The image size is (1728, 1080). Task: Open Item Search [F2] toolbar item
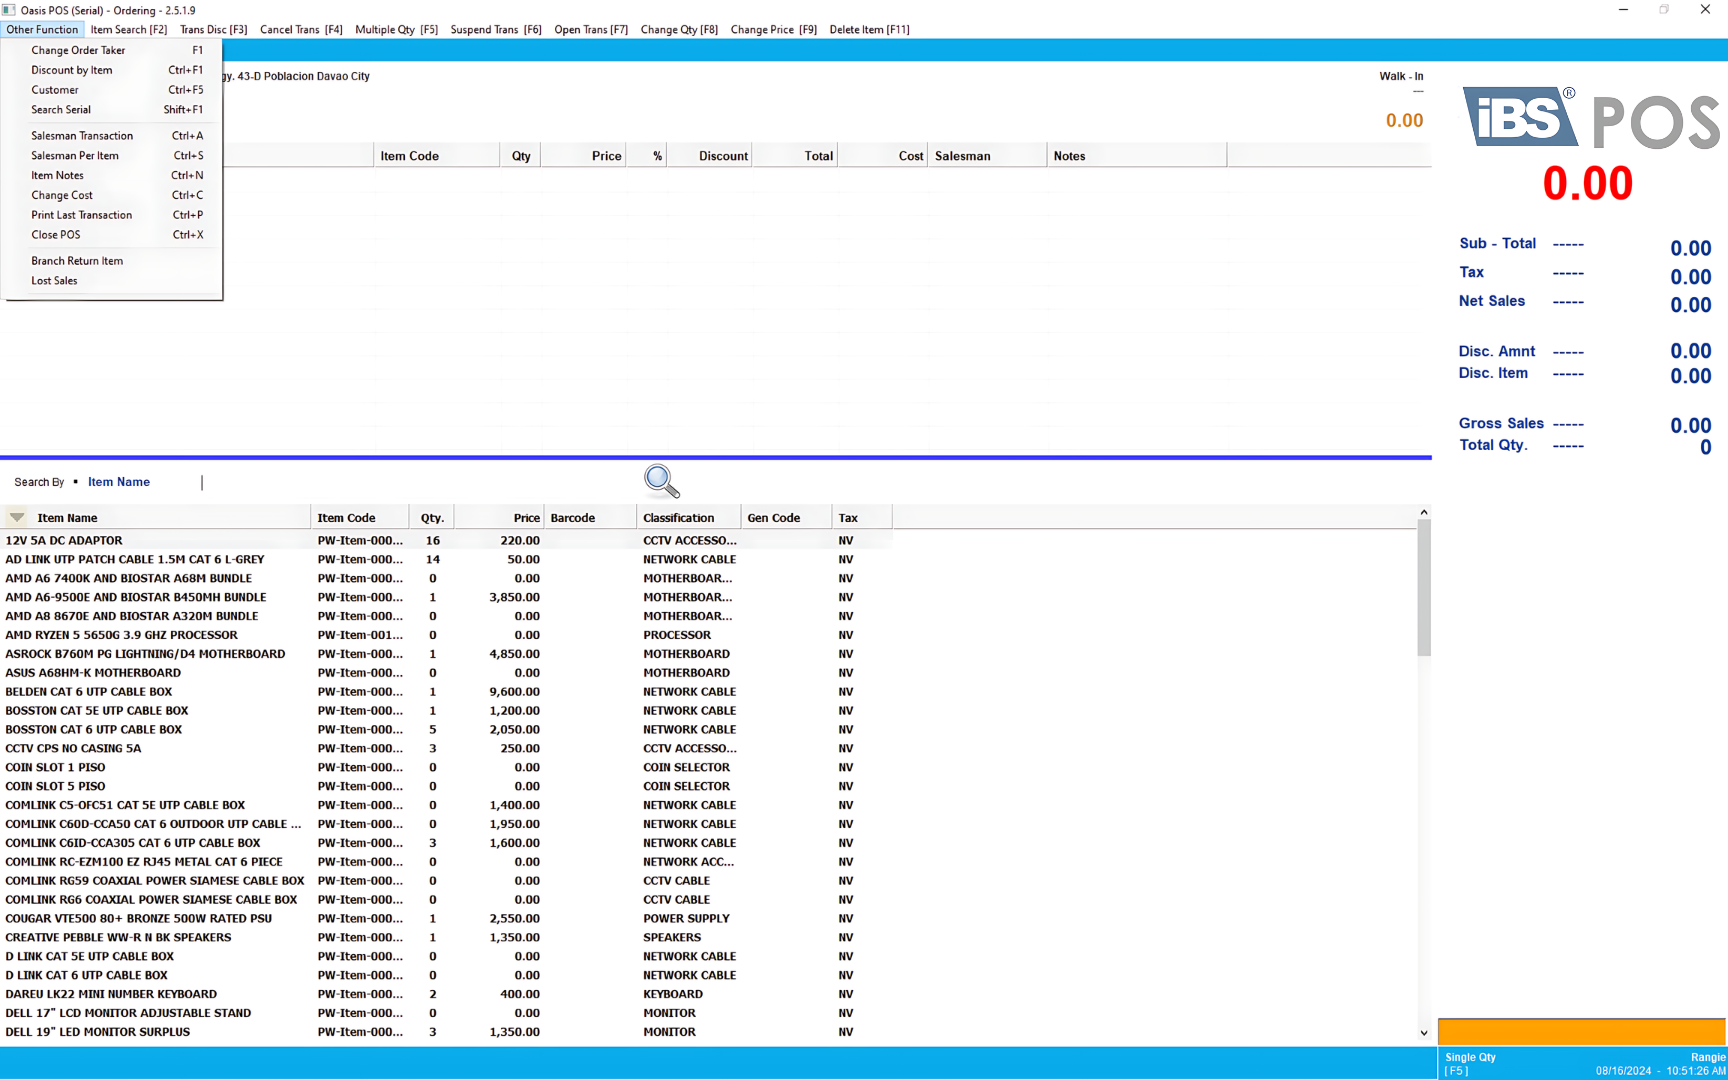click(129, 30)
